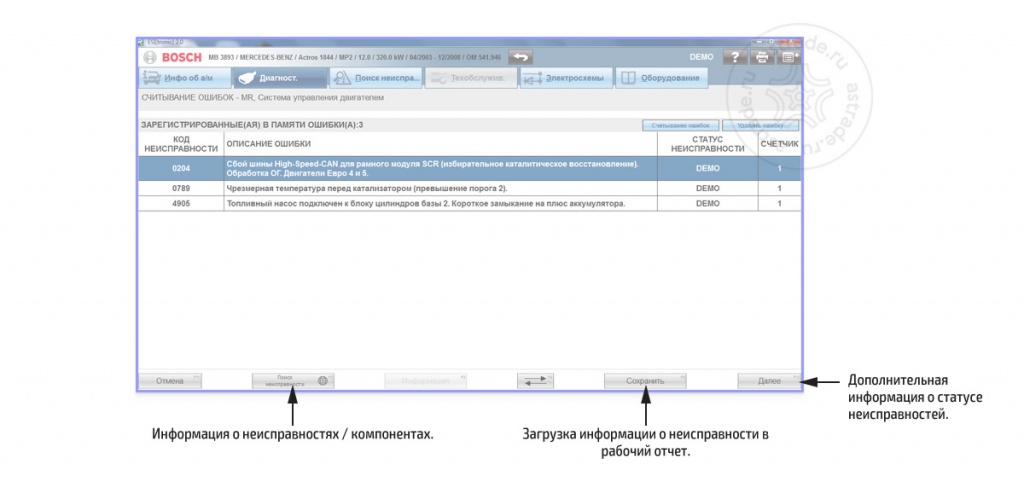Click the 'СЧЕТЧИК' column header

click(780, 144)
